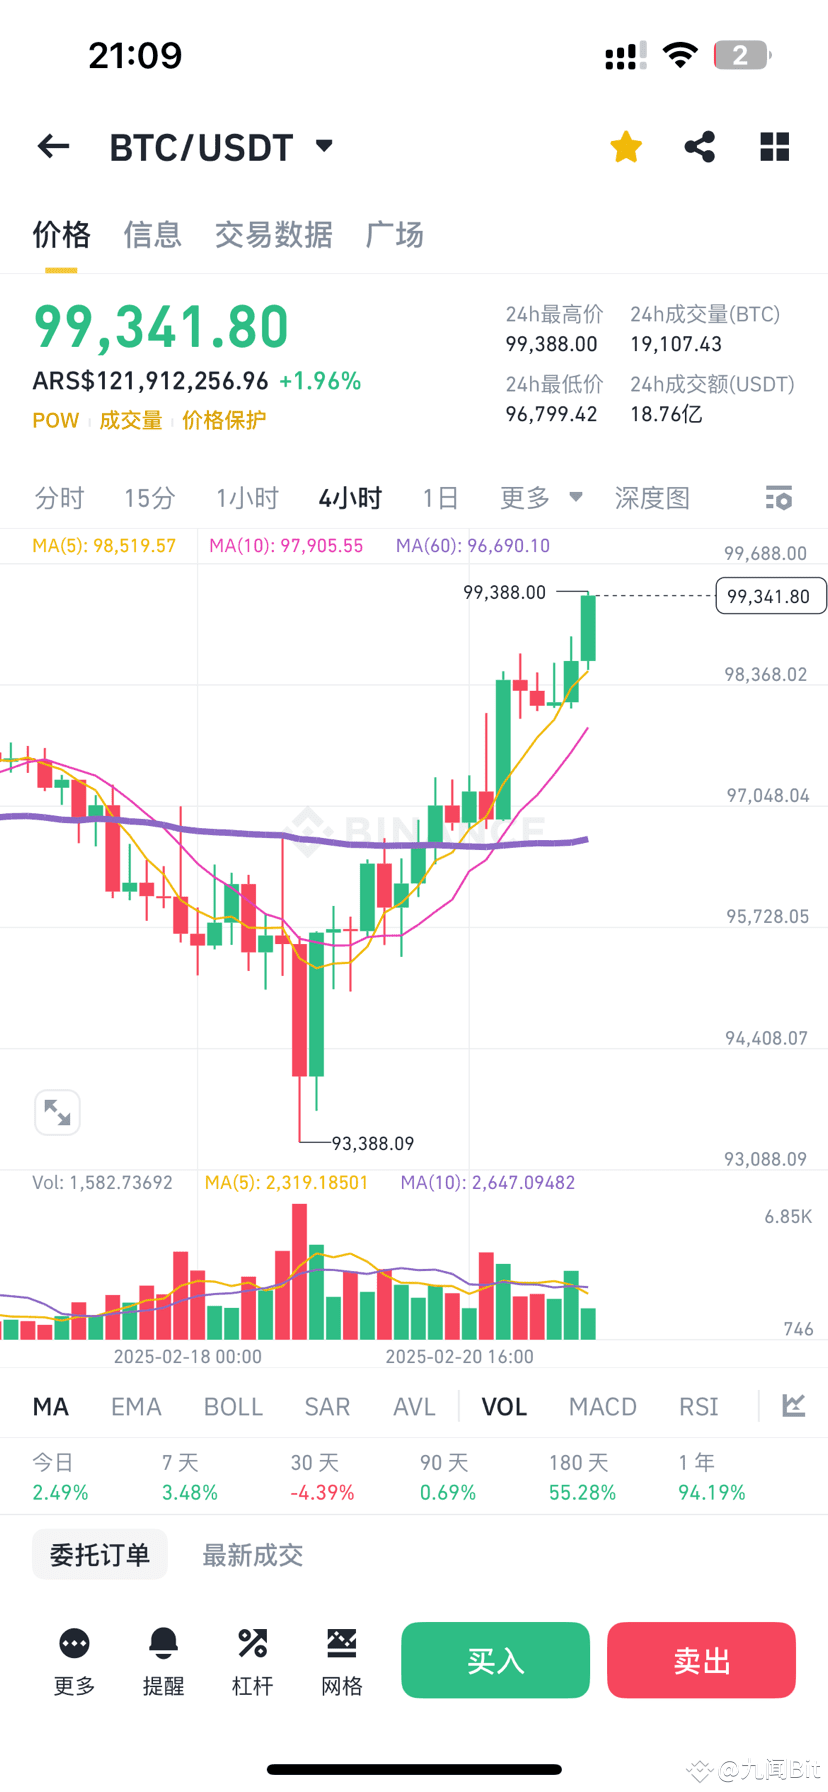Enable the MACD indicator

click(602, 1406)
